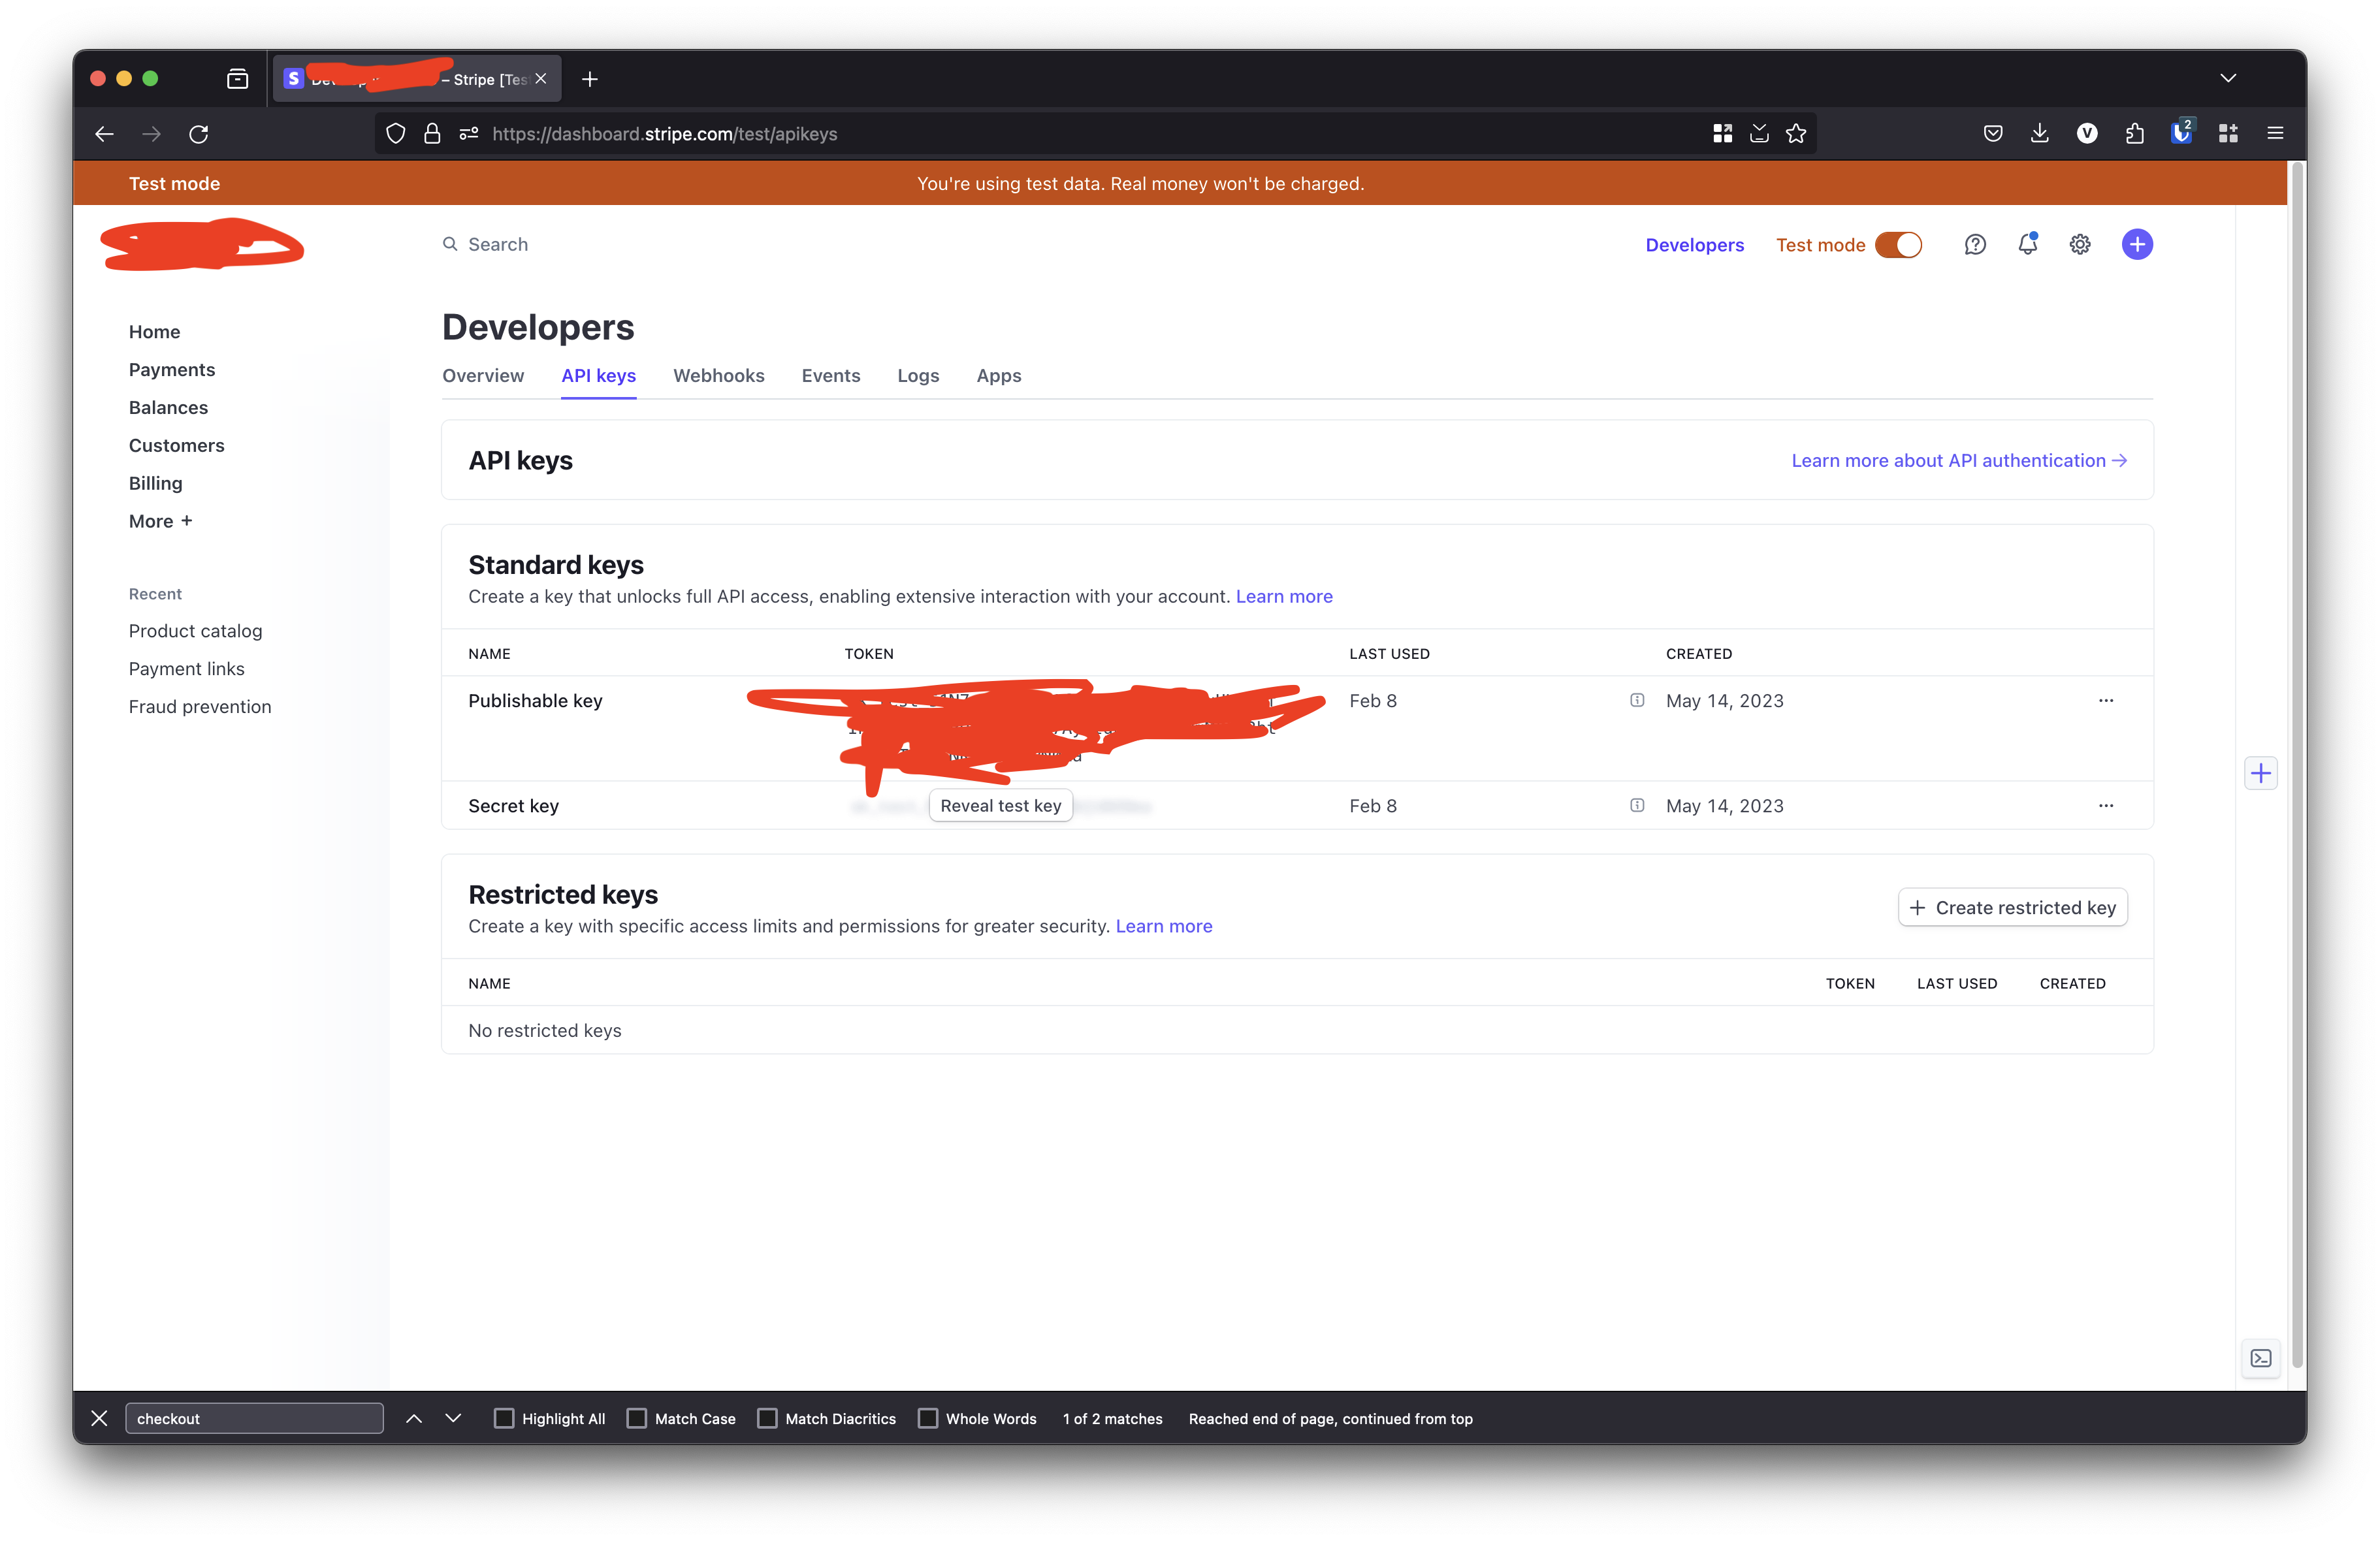Expand the More menu in the sidebar

coord(159,520)
